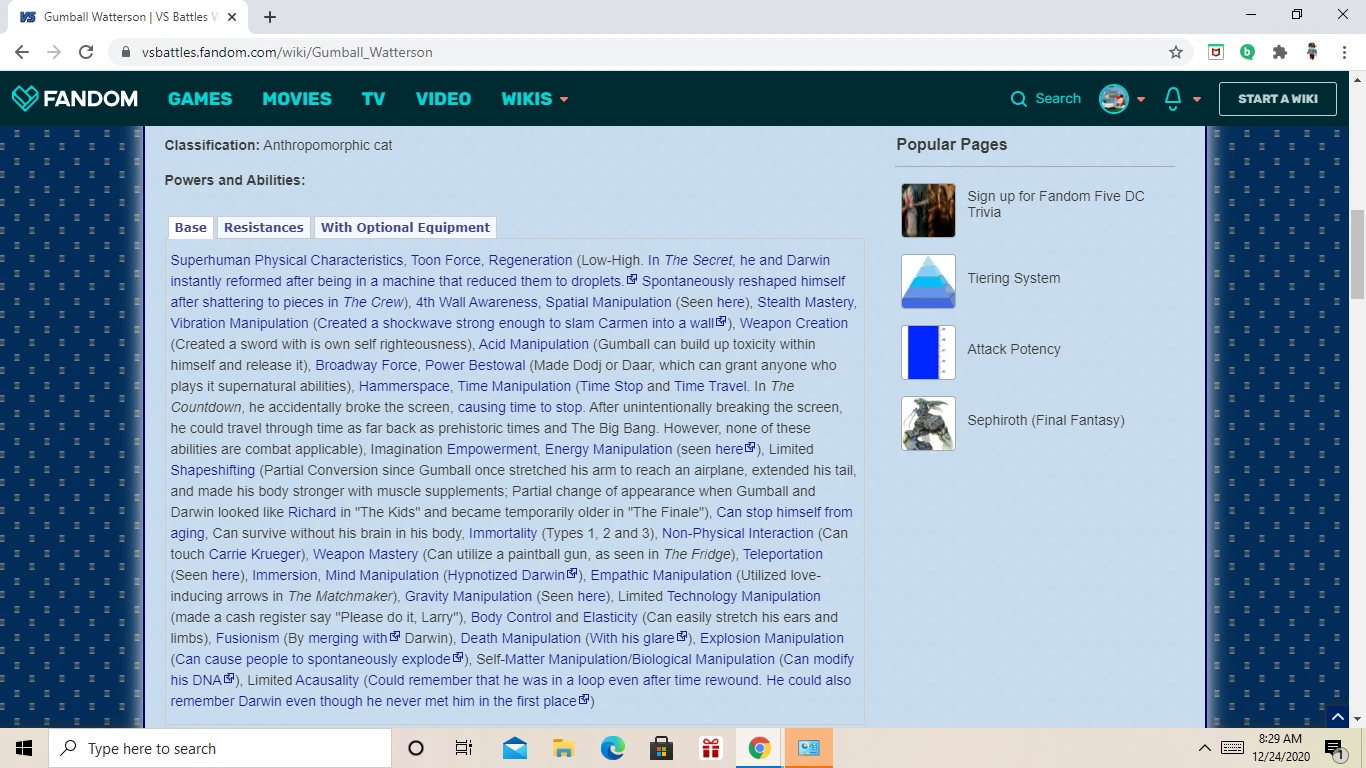Switch to the Resistances tab
Viewport: 1366px width, 768px height.
263,227
